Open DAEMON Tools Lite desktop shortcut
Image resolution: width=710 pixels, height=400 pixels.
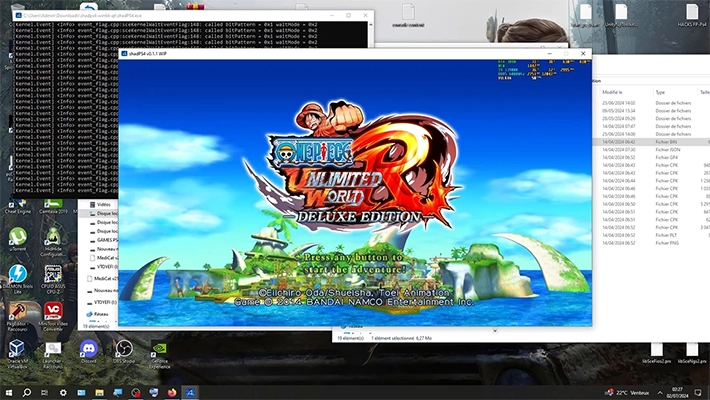[x=18, y=278]
